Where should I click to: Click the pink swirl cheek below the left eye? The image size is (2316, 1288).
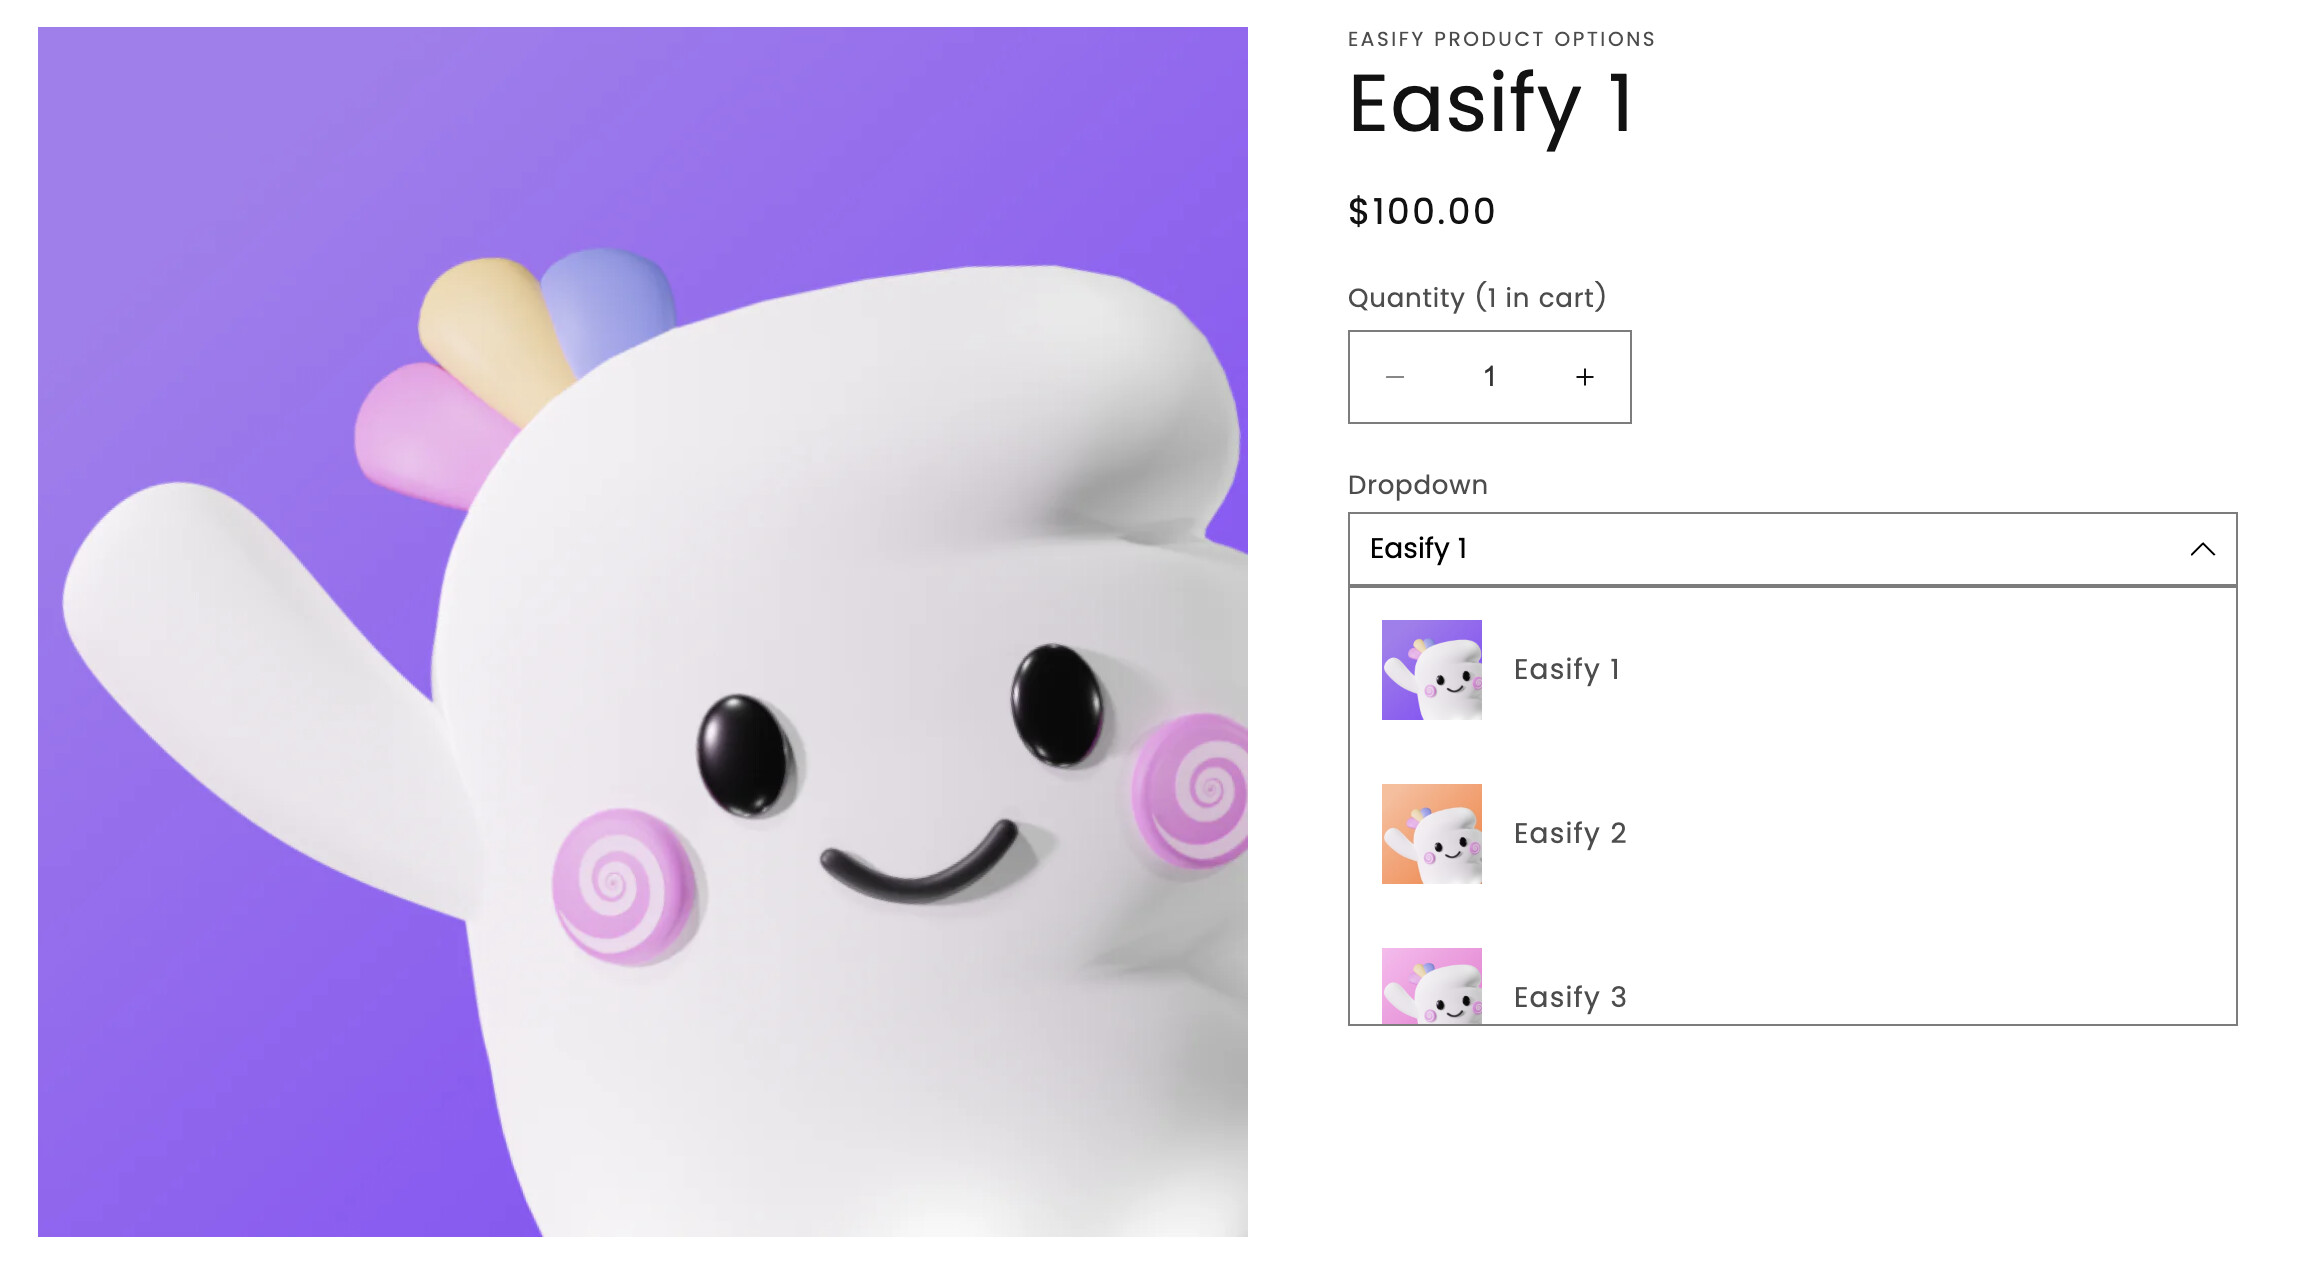point(622,886)
